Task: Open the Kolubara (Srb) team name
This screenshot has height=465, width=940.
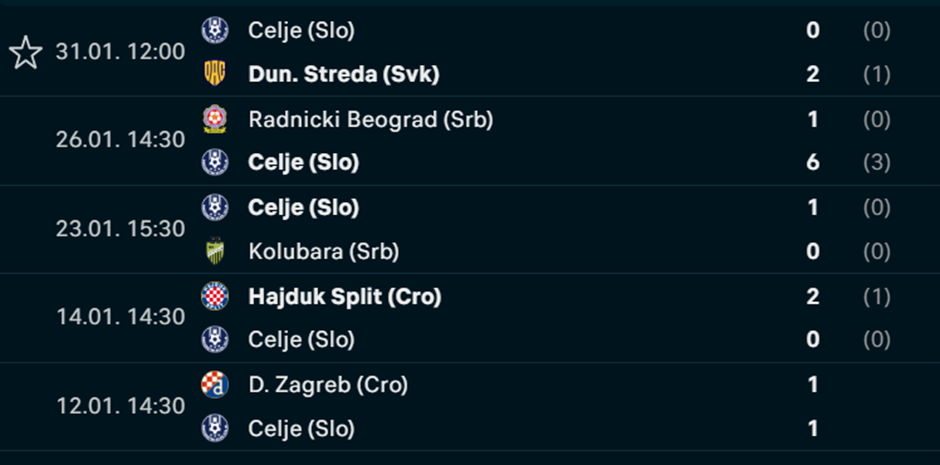Action: pos(323,252)
